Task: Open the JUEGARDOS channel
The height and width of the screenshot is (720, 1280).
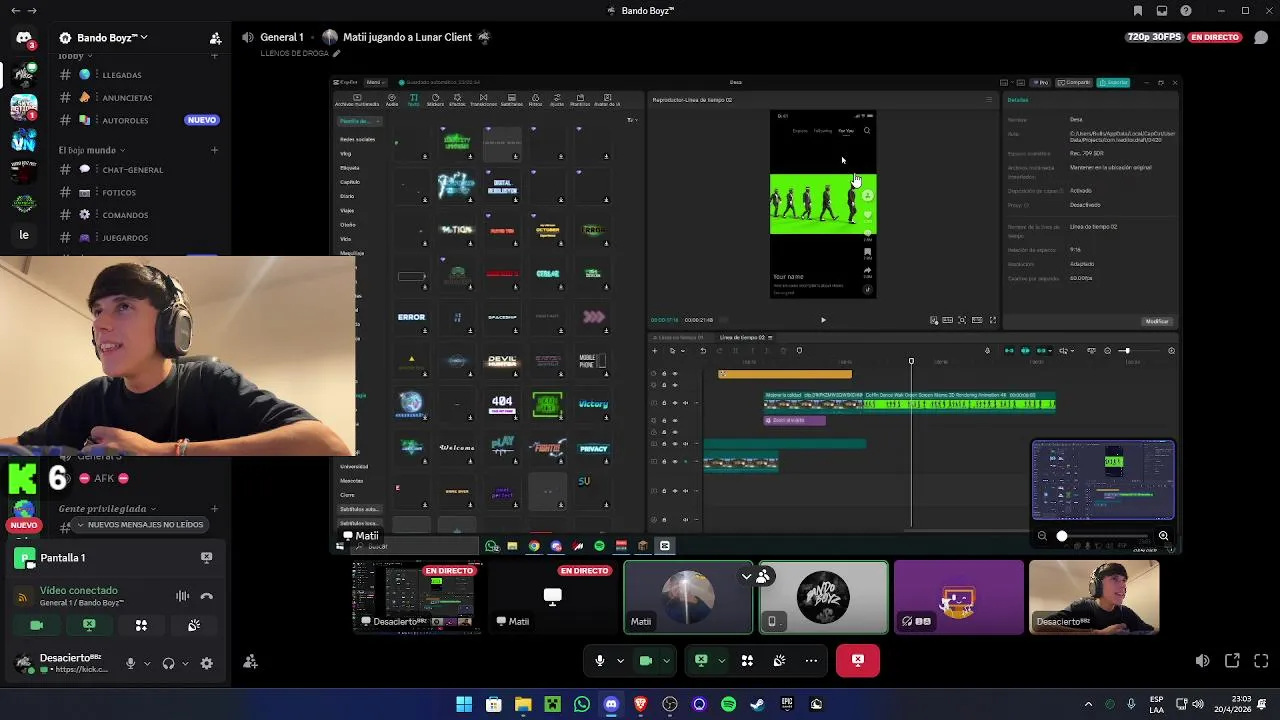Action: pyautogui.click(x=140, y=238)
